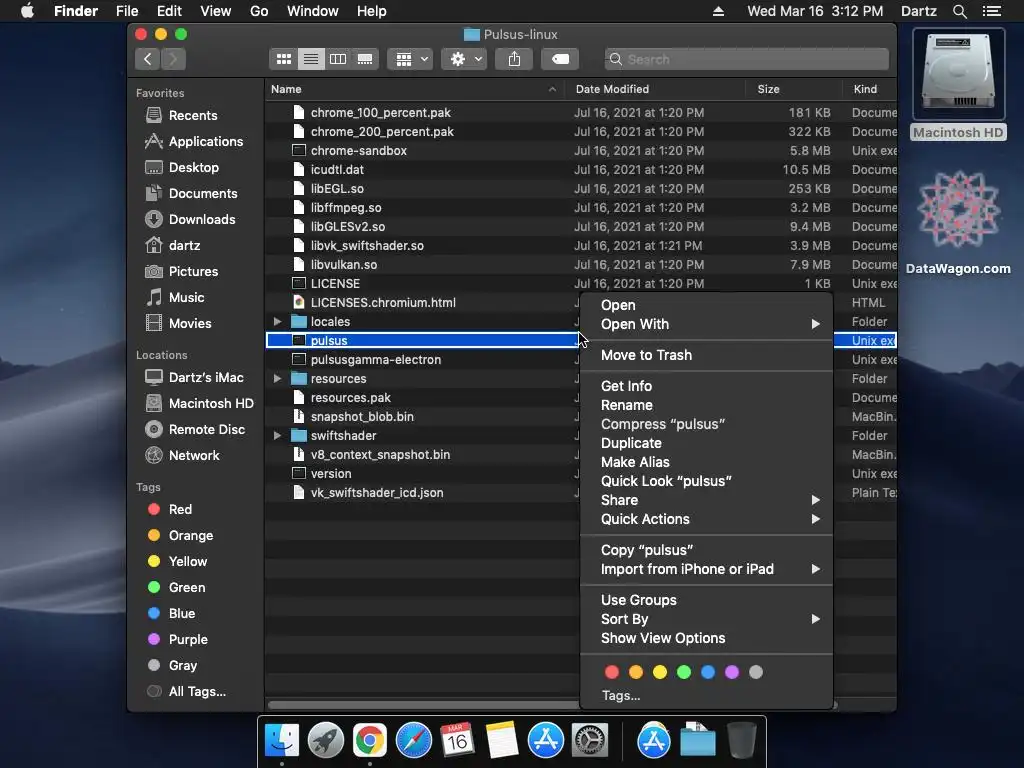This screenshot has height=768, width=1024.
Task: Switch to icon view in Finder toolbar
Action: pyautogui.click(x=283, y=59)
